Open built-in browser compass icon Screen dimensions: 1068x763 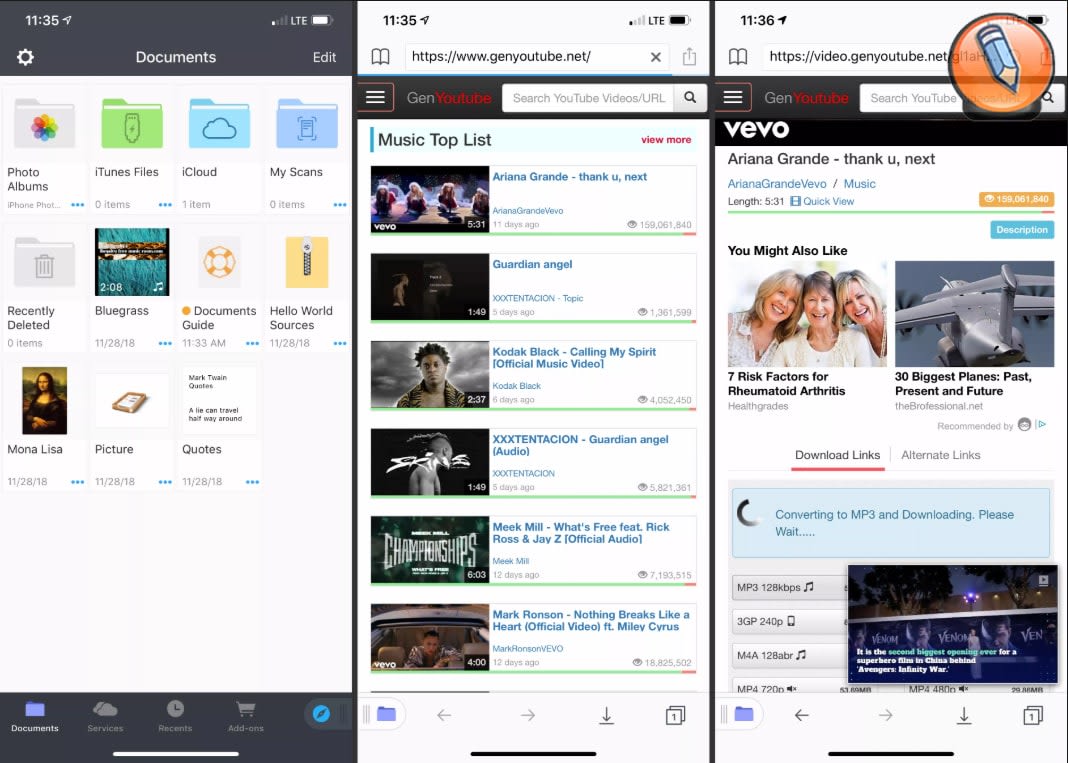(321, 714)
